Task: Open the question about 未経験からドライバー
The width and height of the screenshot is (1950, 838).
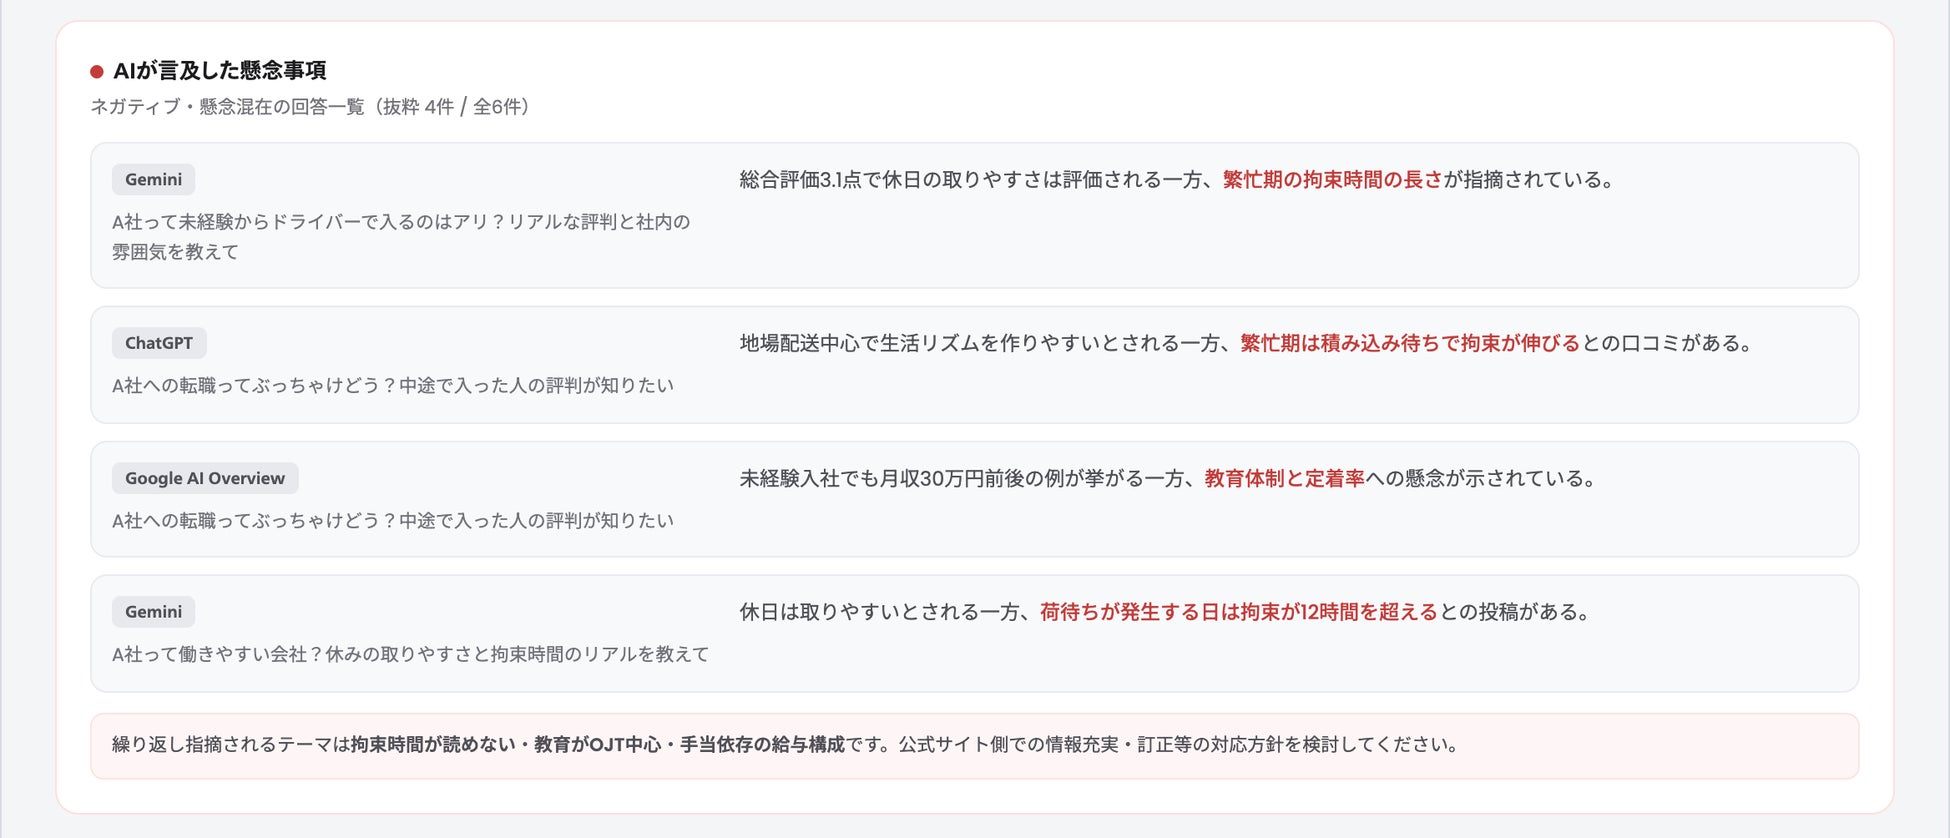Action: tap(401, 237)
